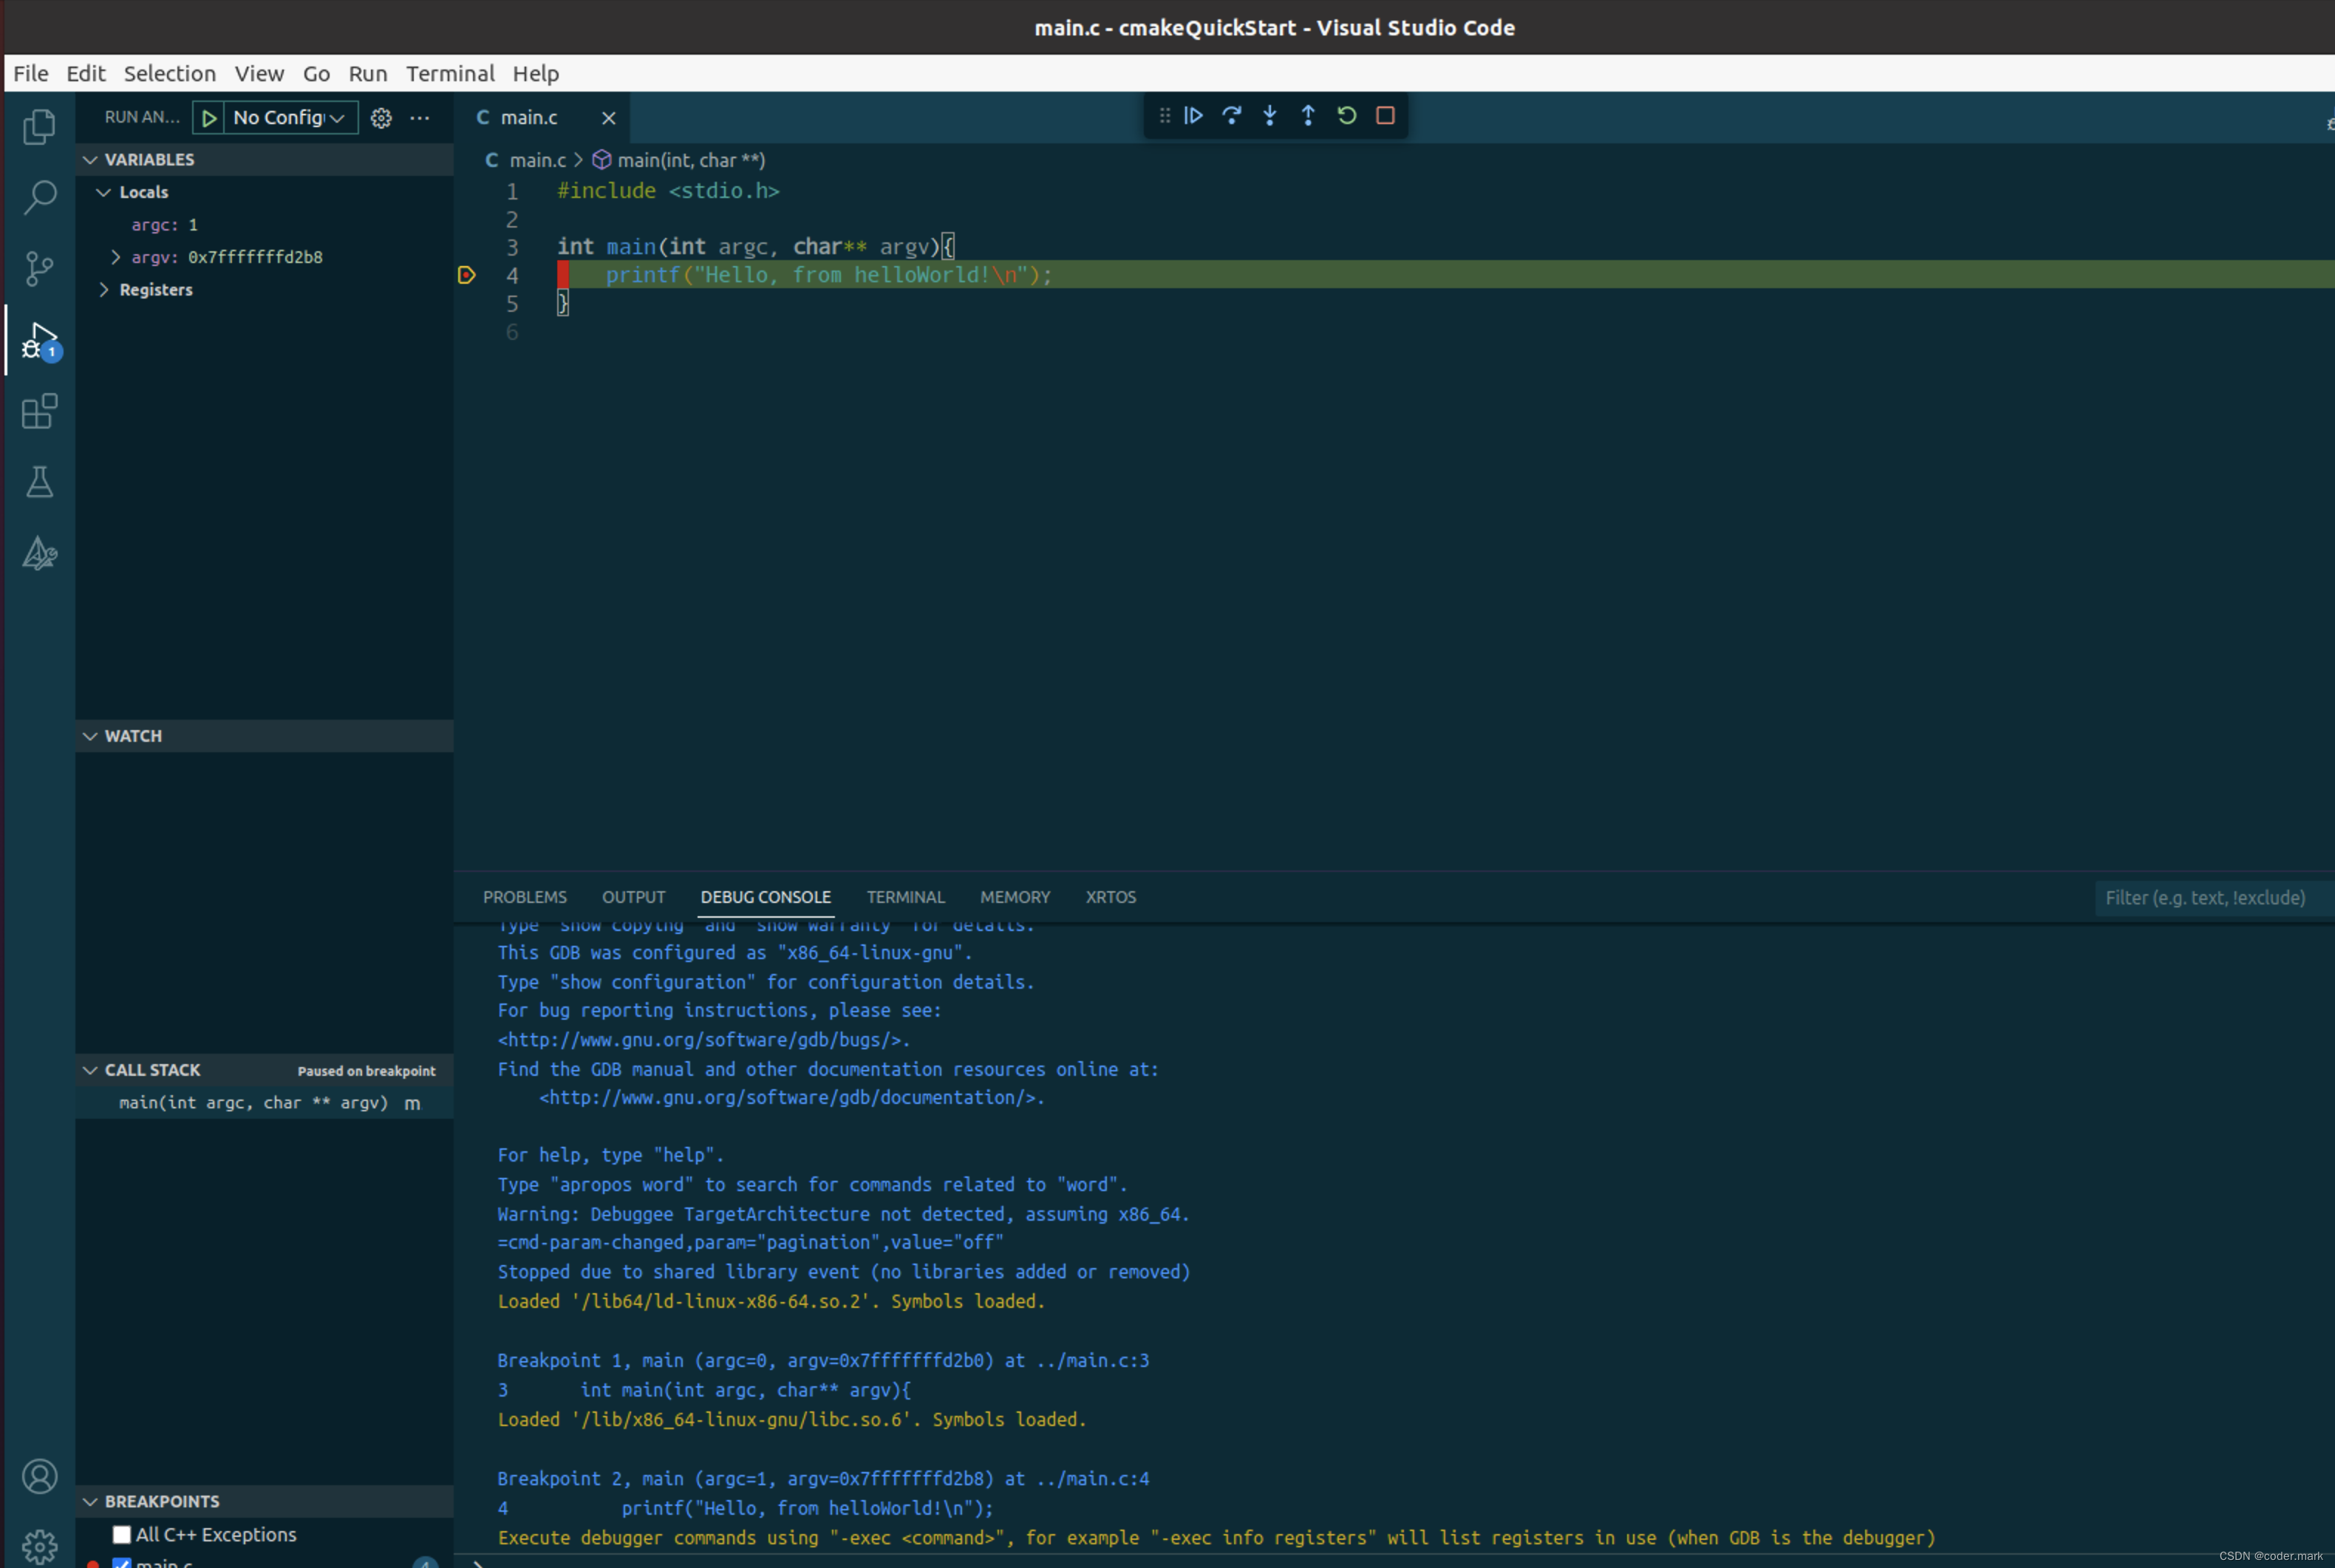This screenshot has width=2335, height=1568.
Task: Switch to the TERMINAL tab
Action: [x=905, y=897]
